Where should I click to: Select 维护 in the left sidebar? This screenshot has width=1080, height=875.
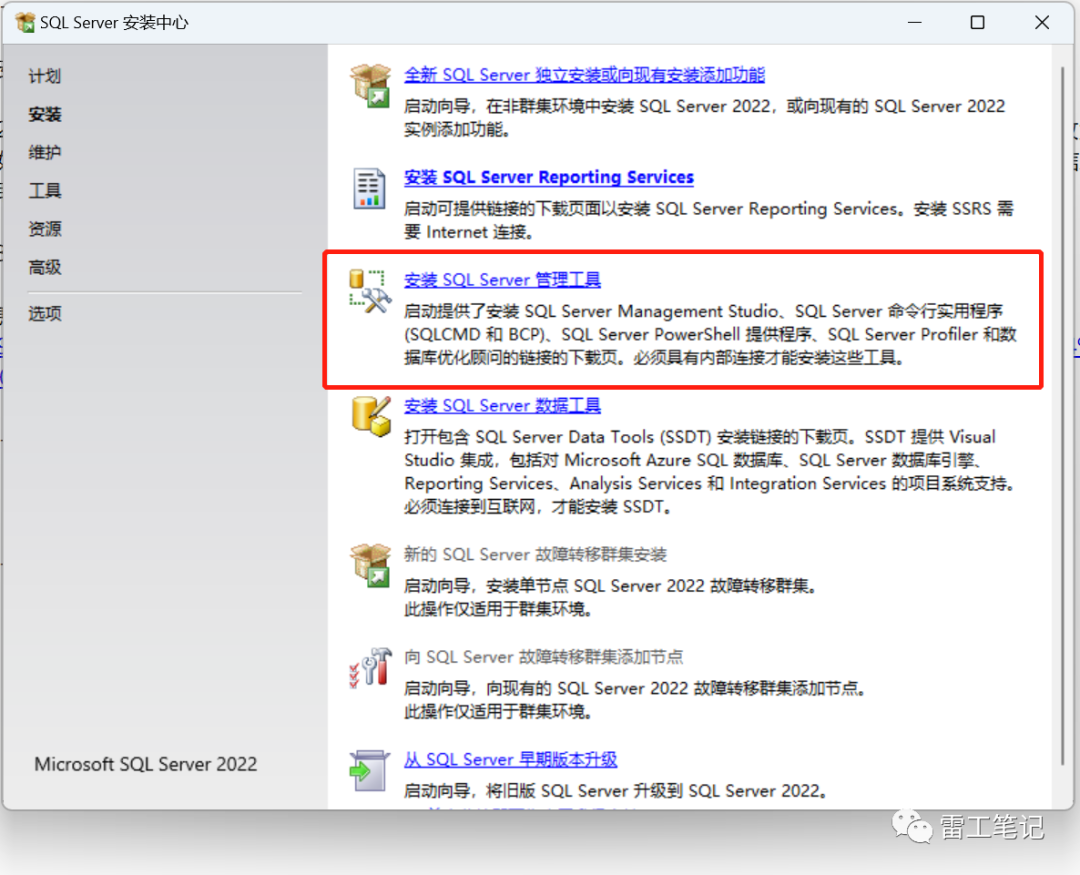coord(45,152)
